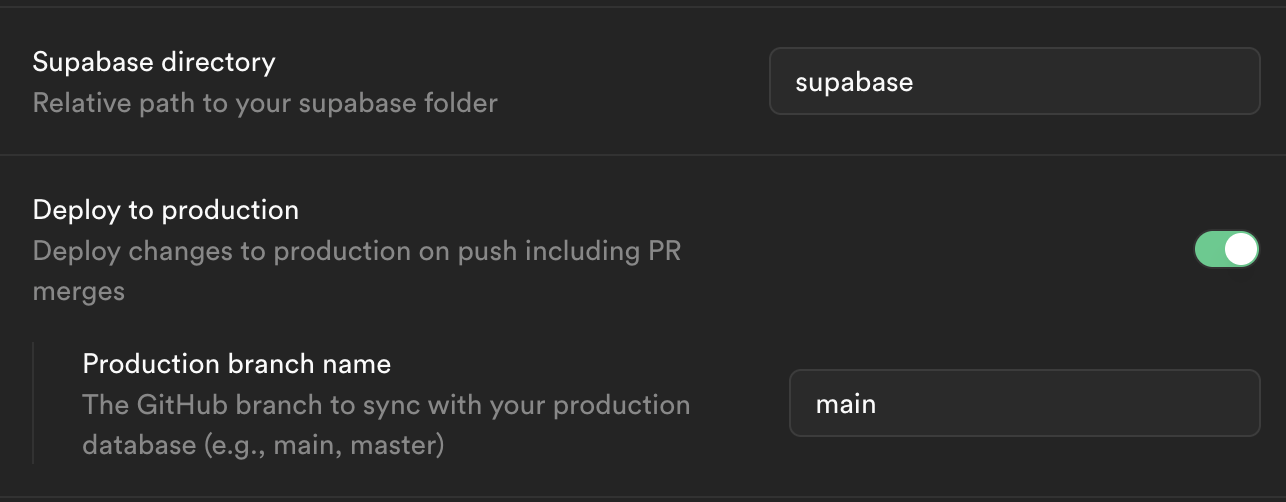Click the "Supabase directory" heading
This screenshot has width=1286, height=502.
point(154,62)
